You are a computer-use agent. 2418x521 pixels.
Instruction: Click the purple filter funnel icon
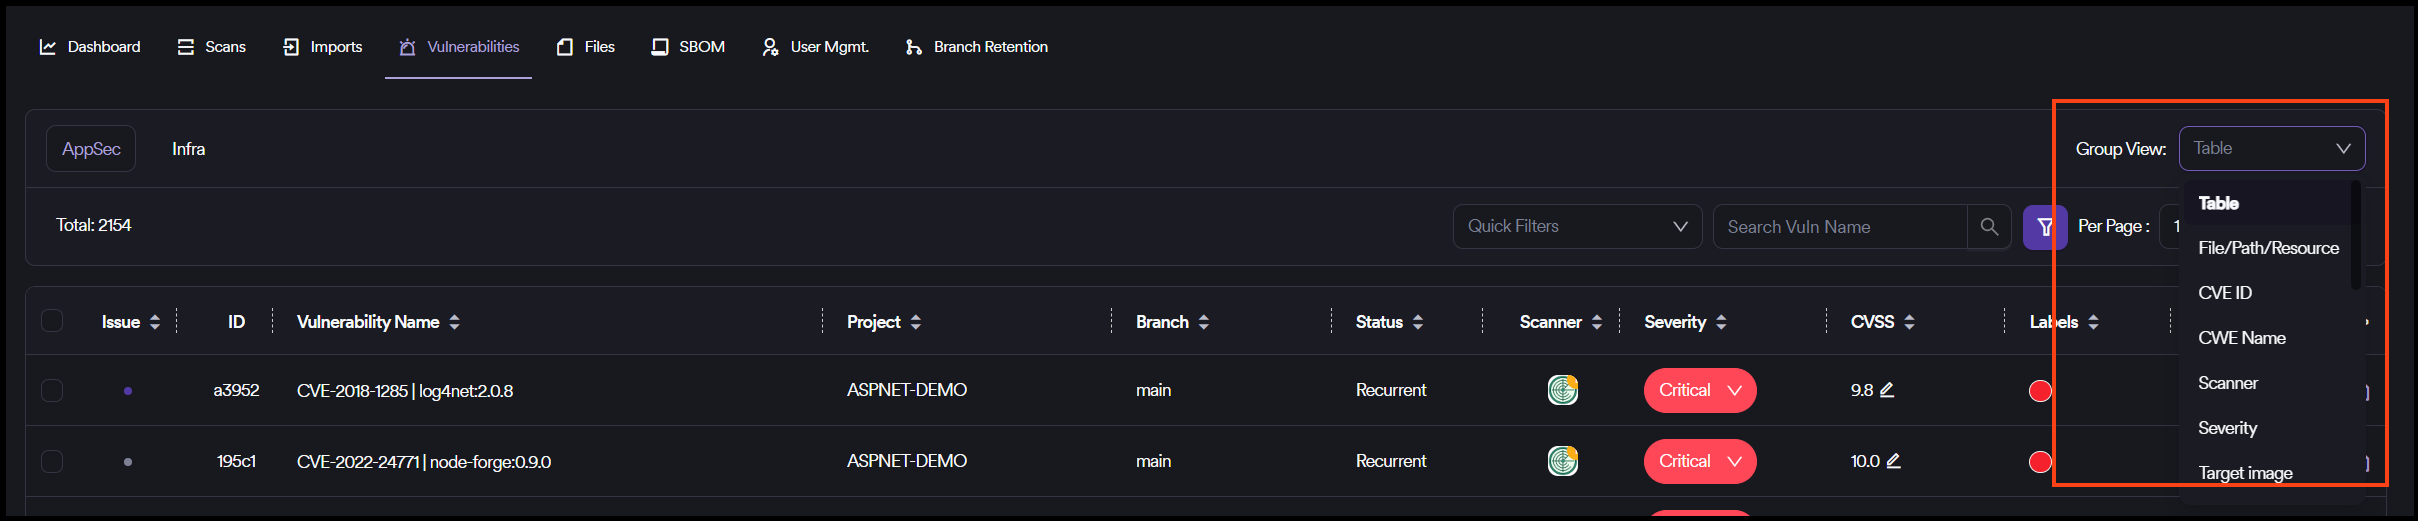point(2044,227)
